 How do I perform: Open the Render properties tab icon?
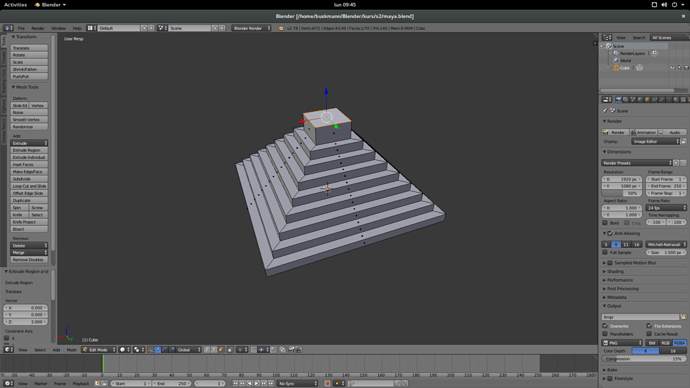point(619,100)
